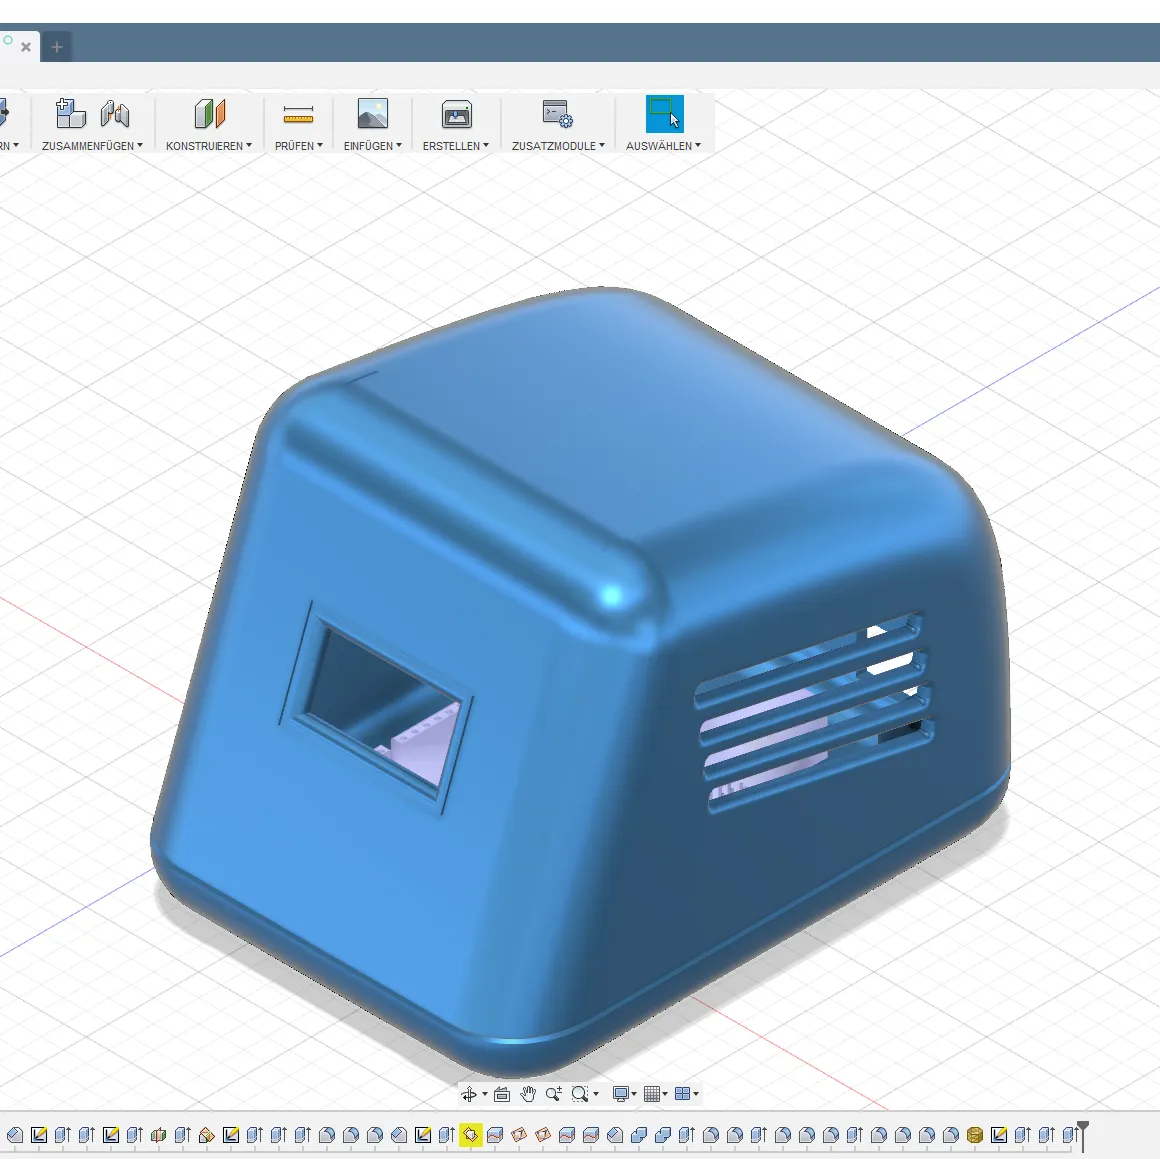
Task: Click the Fit zoom window icon
Action: click(580, 1094)
